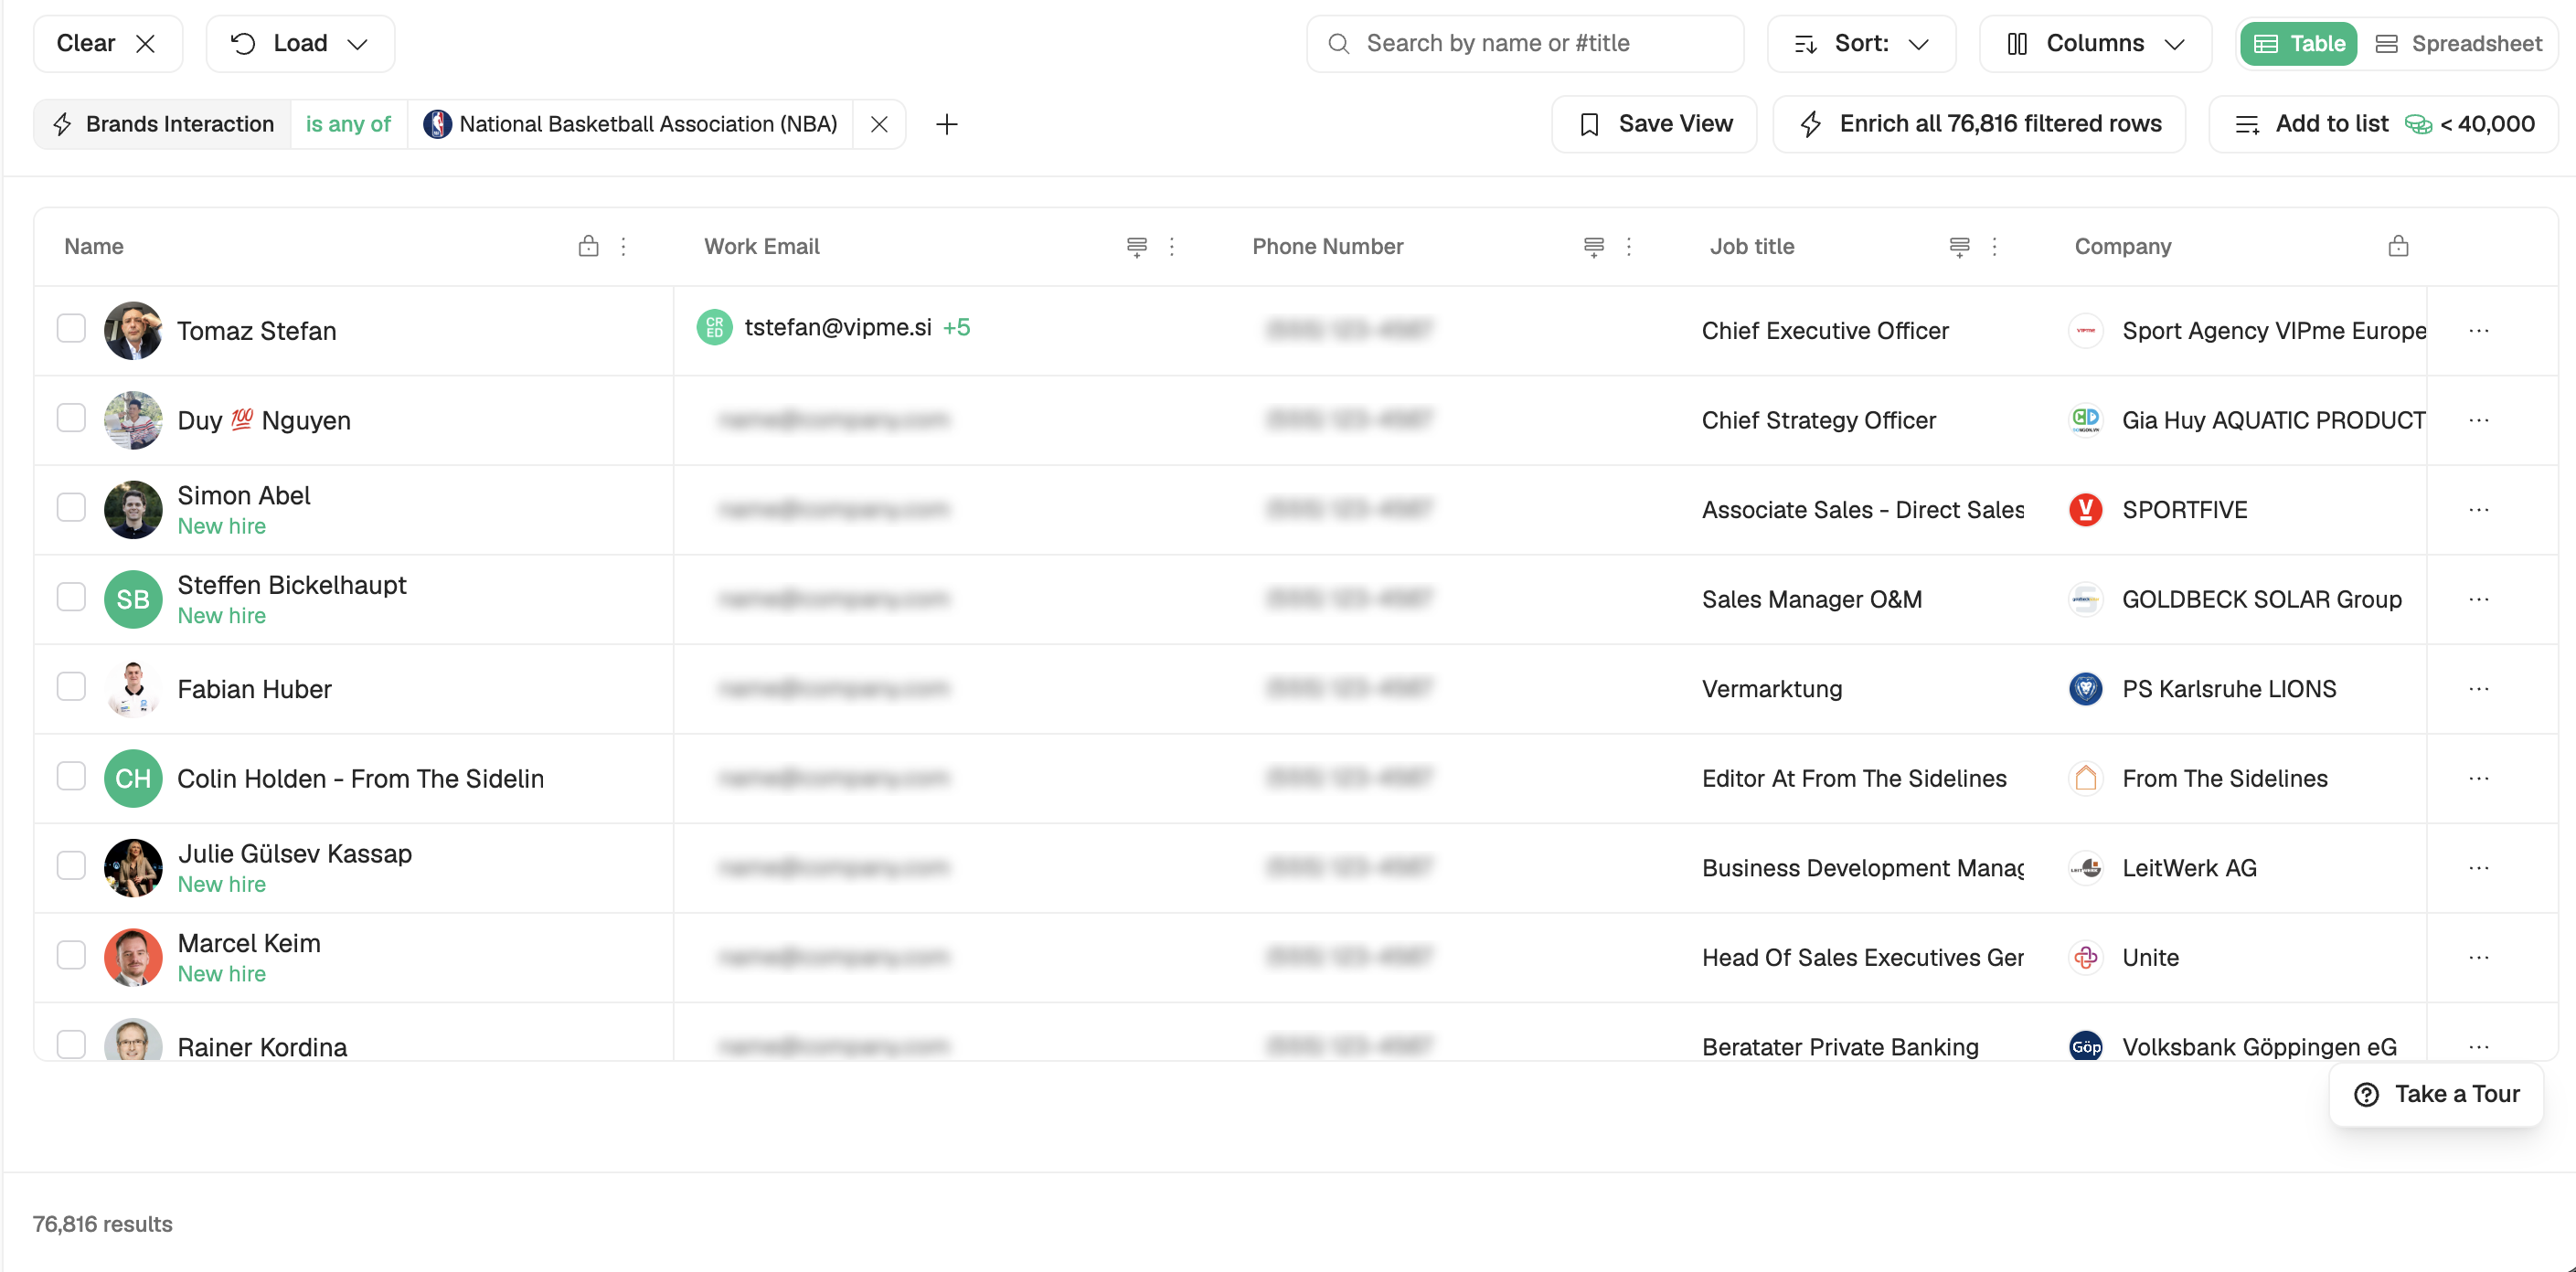Open row actions for Colin Holden
Viewport: 2576px width, 1272px height.
click(2479, 778)
